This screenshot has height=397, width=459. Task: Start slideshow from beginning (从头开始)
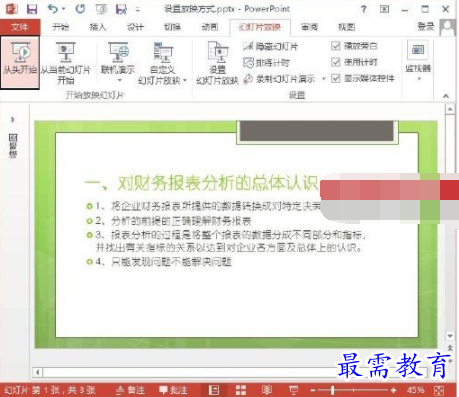click(x=20, y=63)
